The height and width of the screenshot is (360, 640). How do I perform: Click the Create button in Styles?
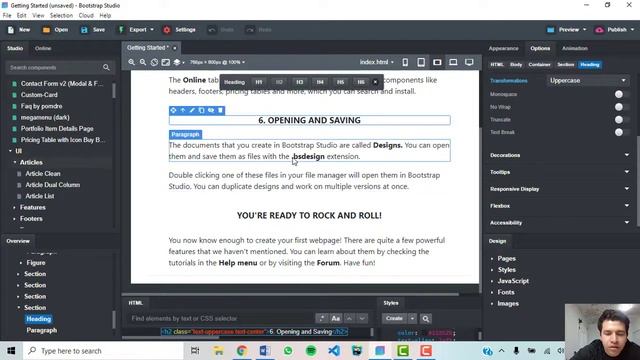(394, 318)
